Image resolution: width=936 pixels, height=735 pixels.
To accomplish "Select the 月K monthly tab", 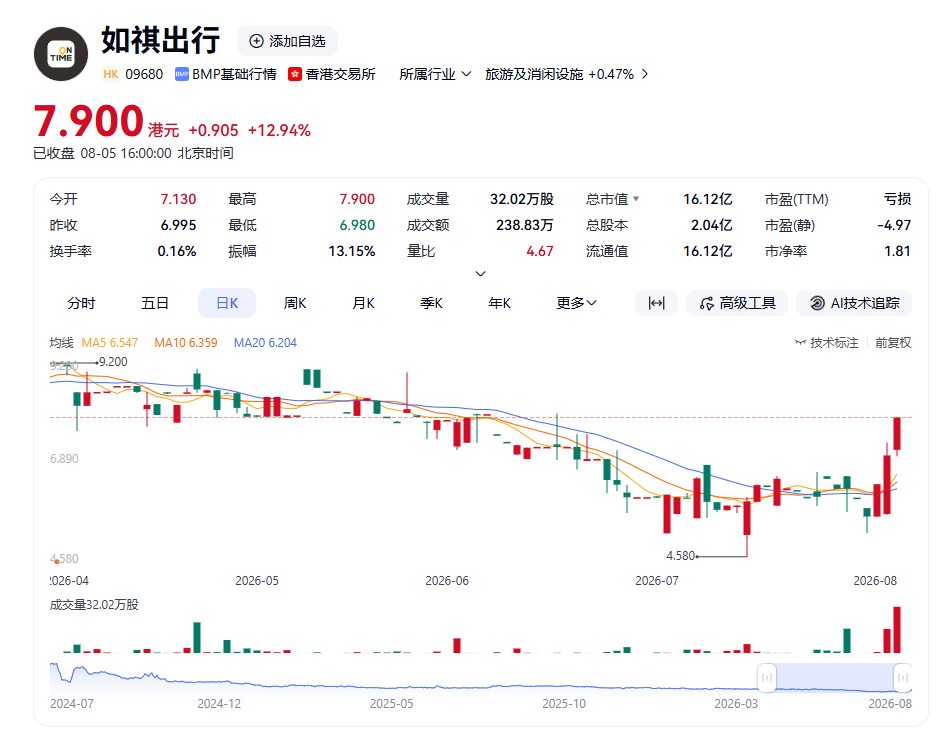I will 364,303.
